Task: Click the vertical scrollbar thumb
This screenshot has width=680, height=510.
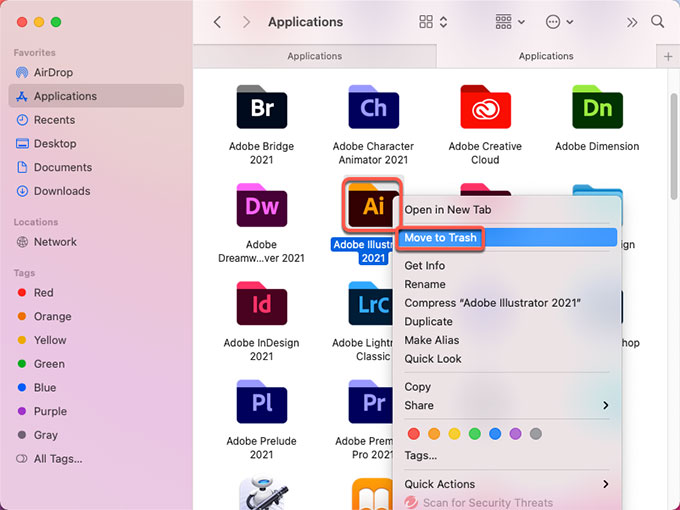Action: tap(674, 146)
